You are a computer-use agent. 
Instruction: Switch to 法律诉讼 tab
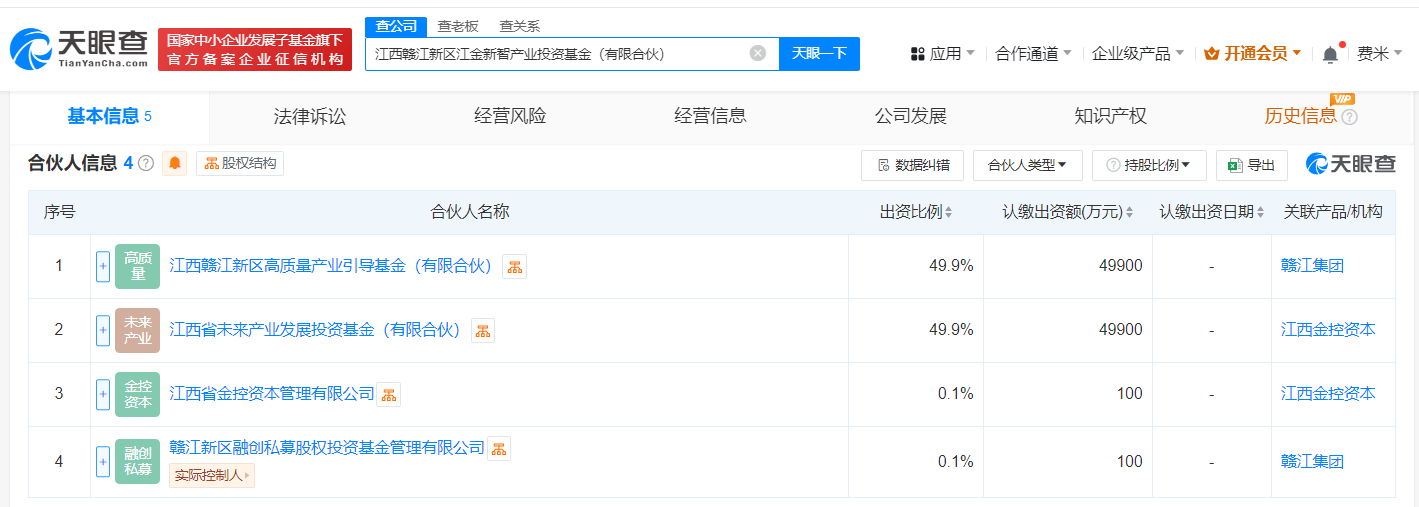click(x=310, y=116)
